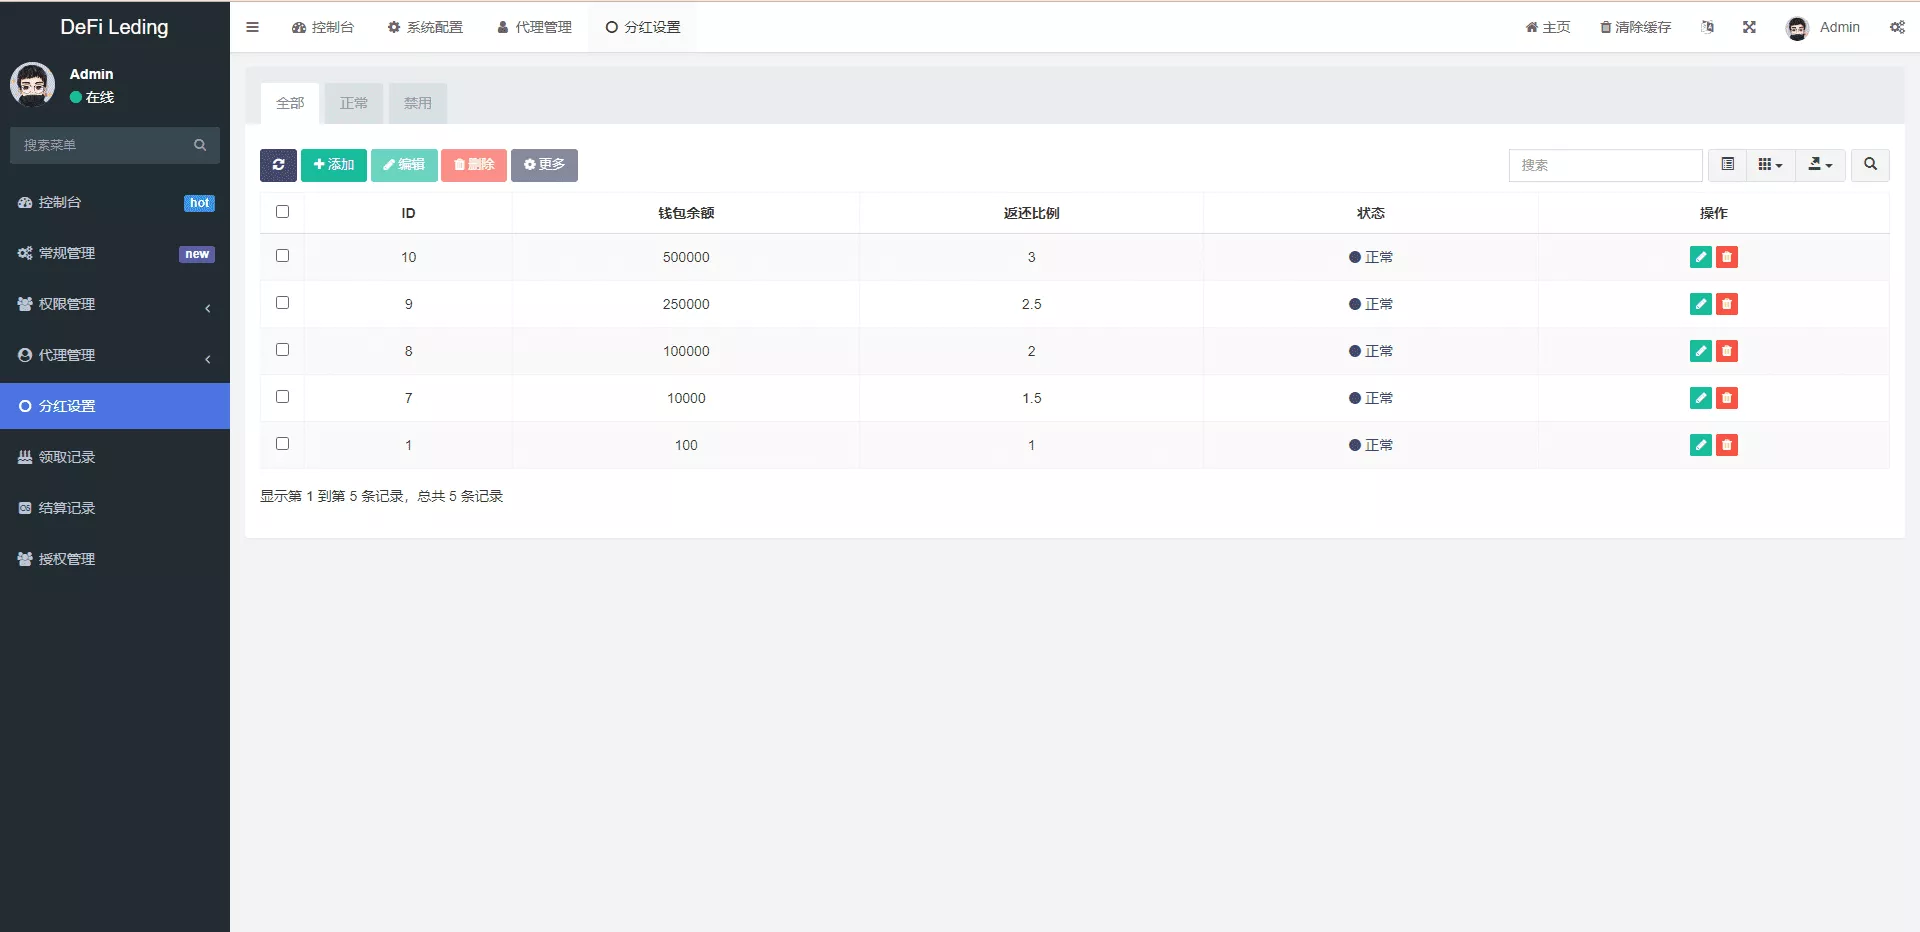Check the row checkbox for ID 8
The height and width of the screenshot is (932, 1920).
click(282, 350)
